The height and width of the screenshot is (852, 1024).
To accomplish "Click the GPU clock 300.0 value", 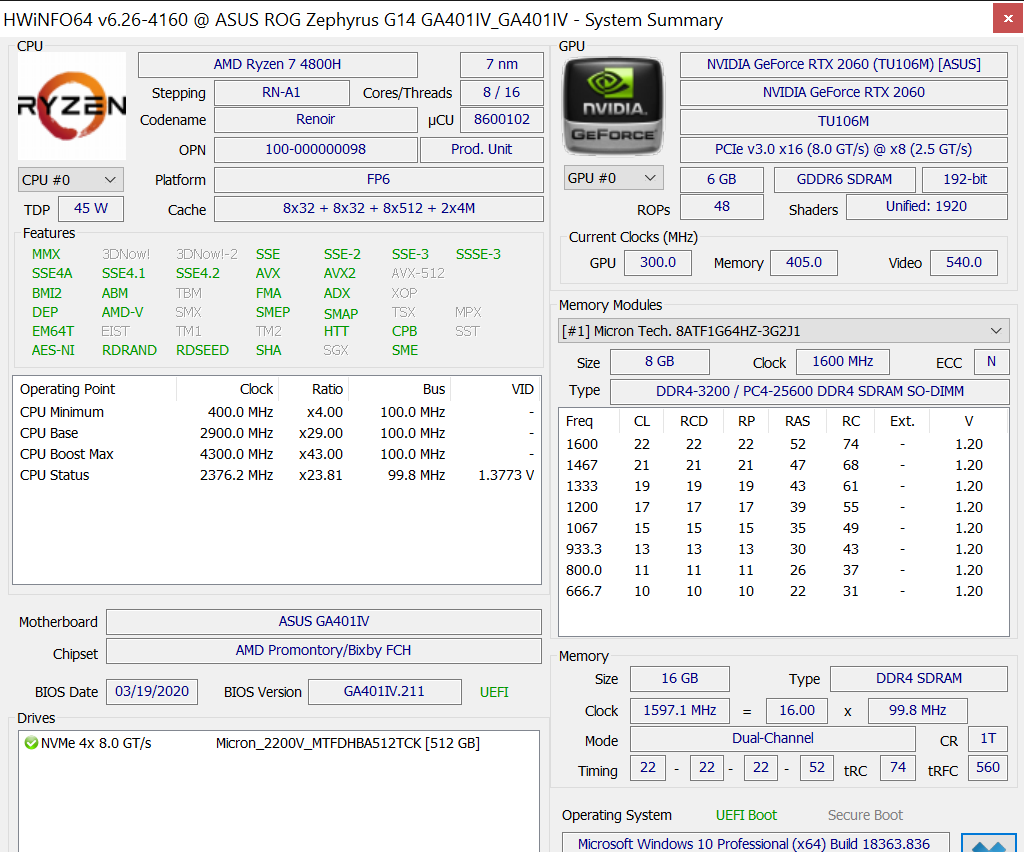I will coord(657,263).
